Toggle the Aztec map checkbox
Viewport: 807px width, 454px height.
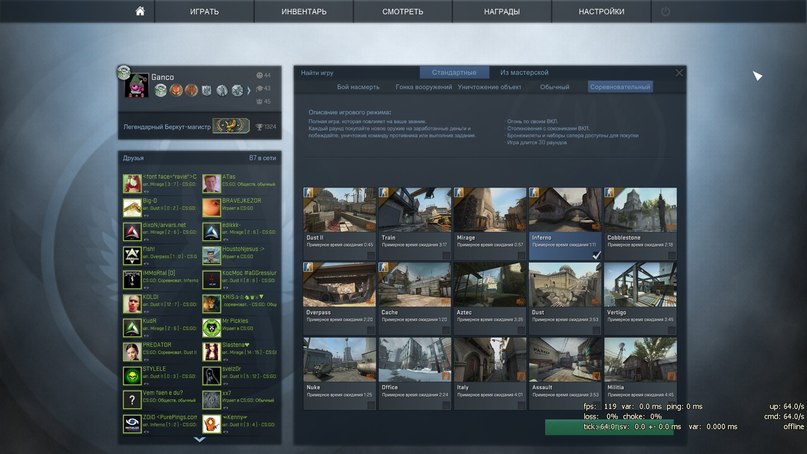tap(521, 330)
